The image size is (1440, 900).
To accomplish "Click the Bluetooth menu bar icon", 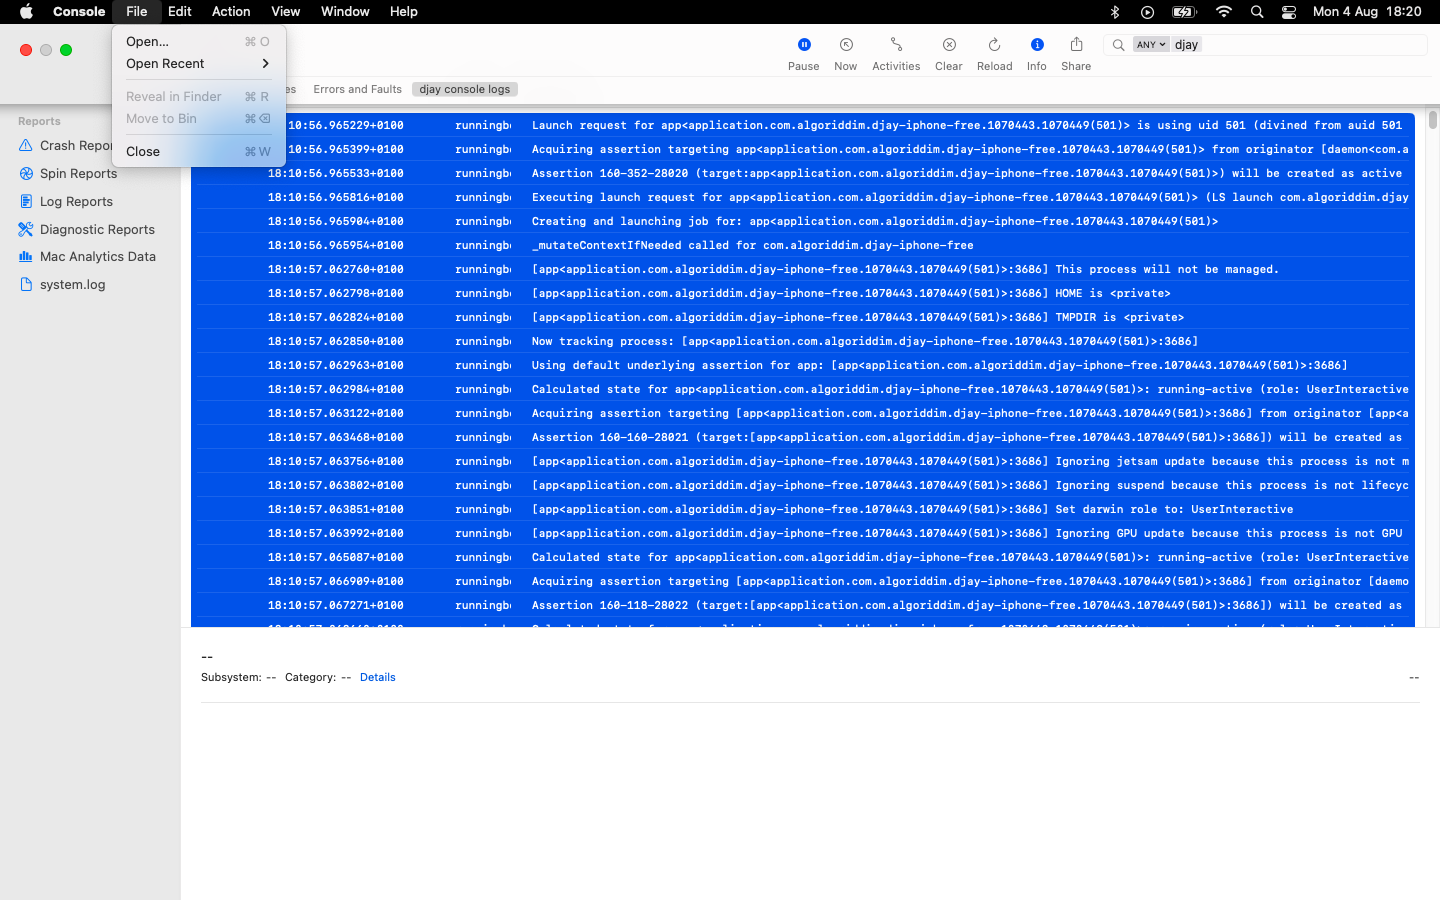I will 1115,12.
